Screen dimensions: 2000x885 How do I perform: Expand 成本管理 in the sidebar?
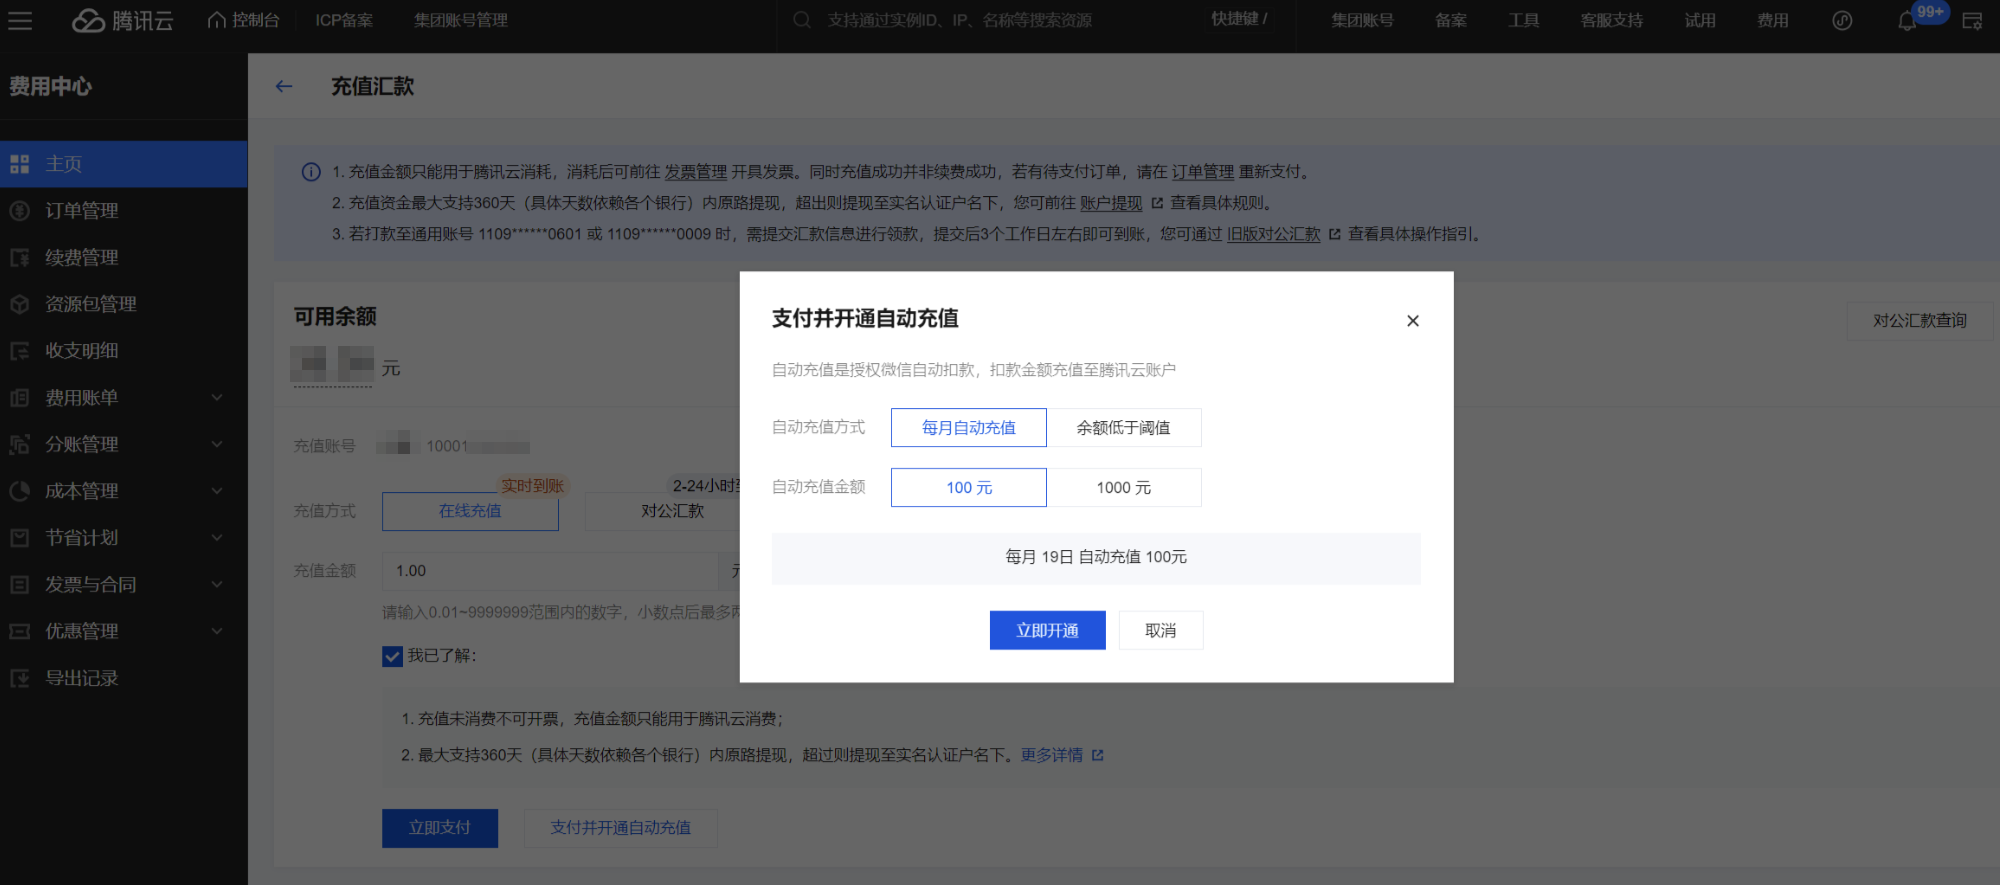point(82,491)
